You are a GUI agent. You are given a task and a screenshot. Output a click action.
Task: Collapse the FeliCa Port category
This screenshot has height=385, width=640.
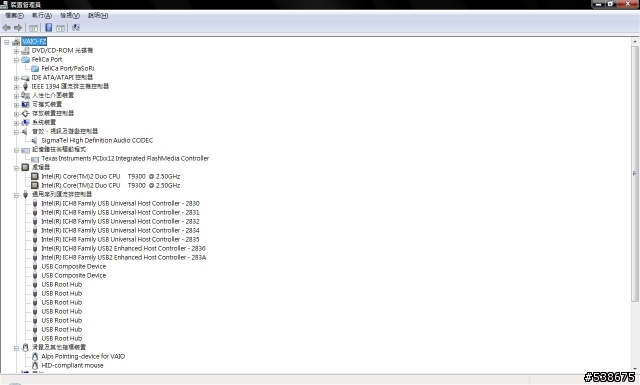click(x=16, y=60)
